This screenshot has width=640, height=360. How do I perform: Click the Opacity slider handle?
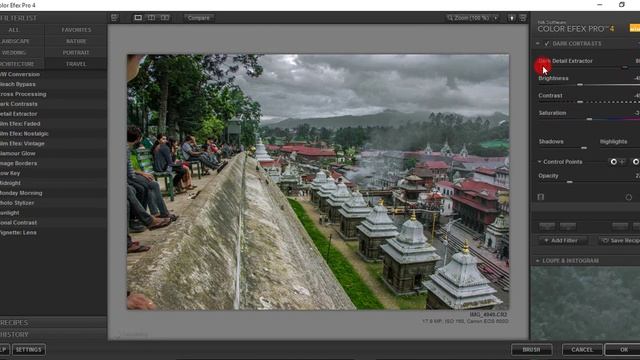569,182
